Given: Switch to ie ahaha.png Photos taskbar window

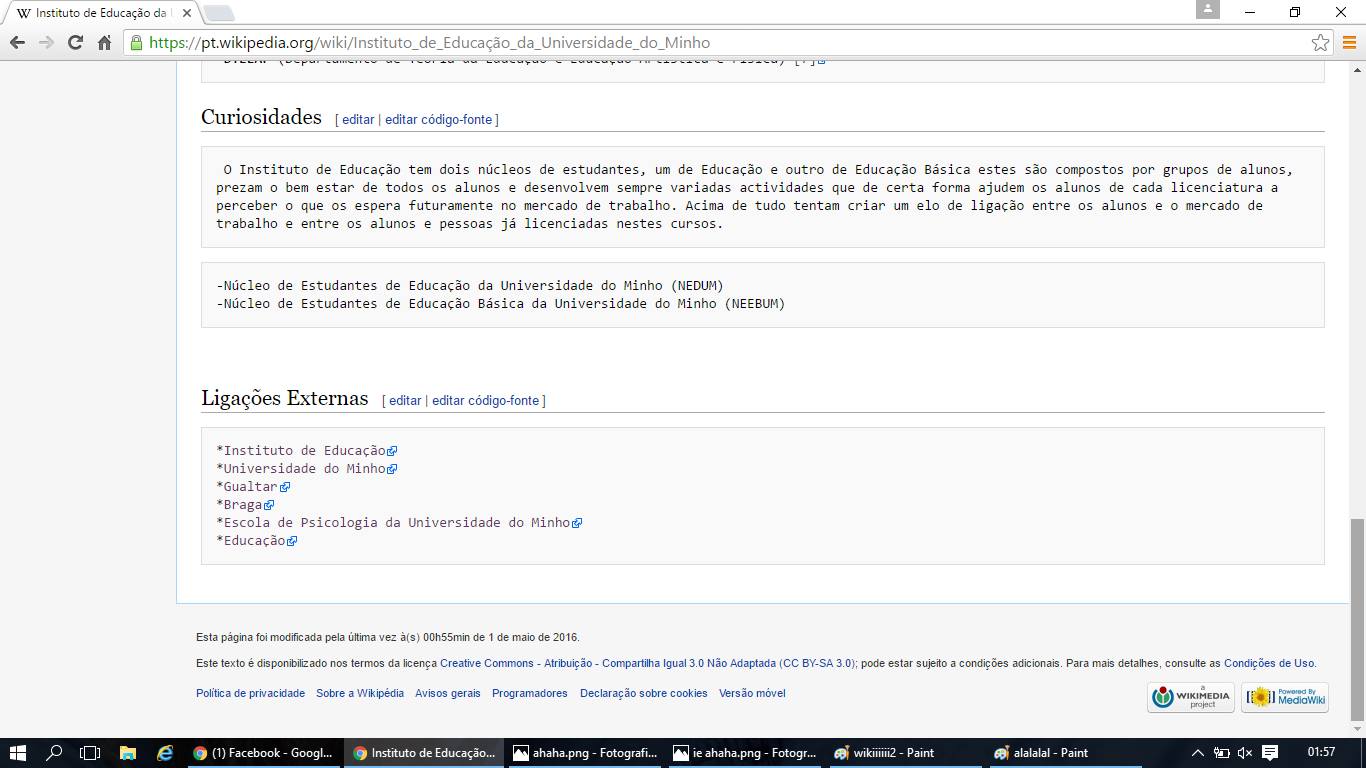Looking at the screenshot, I should point(744,753).
